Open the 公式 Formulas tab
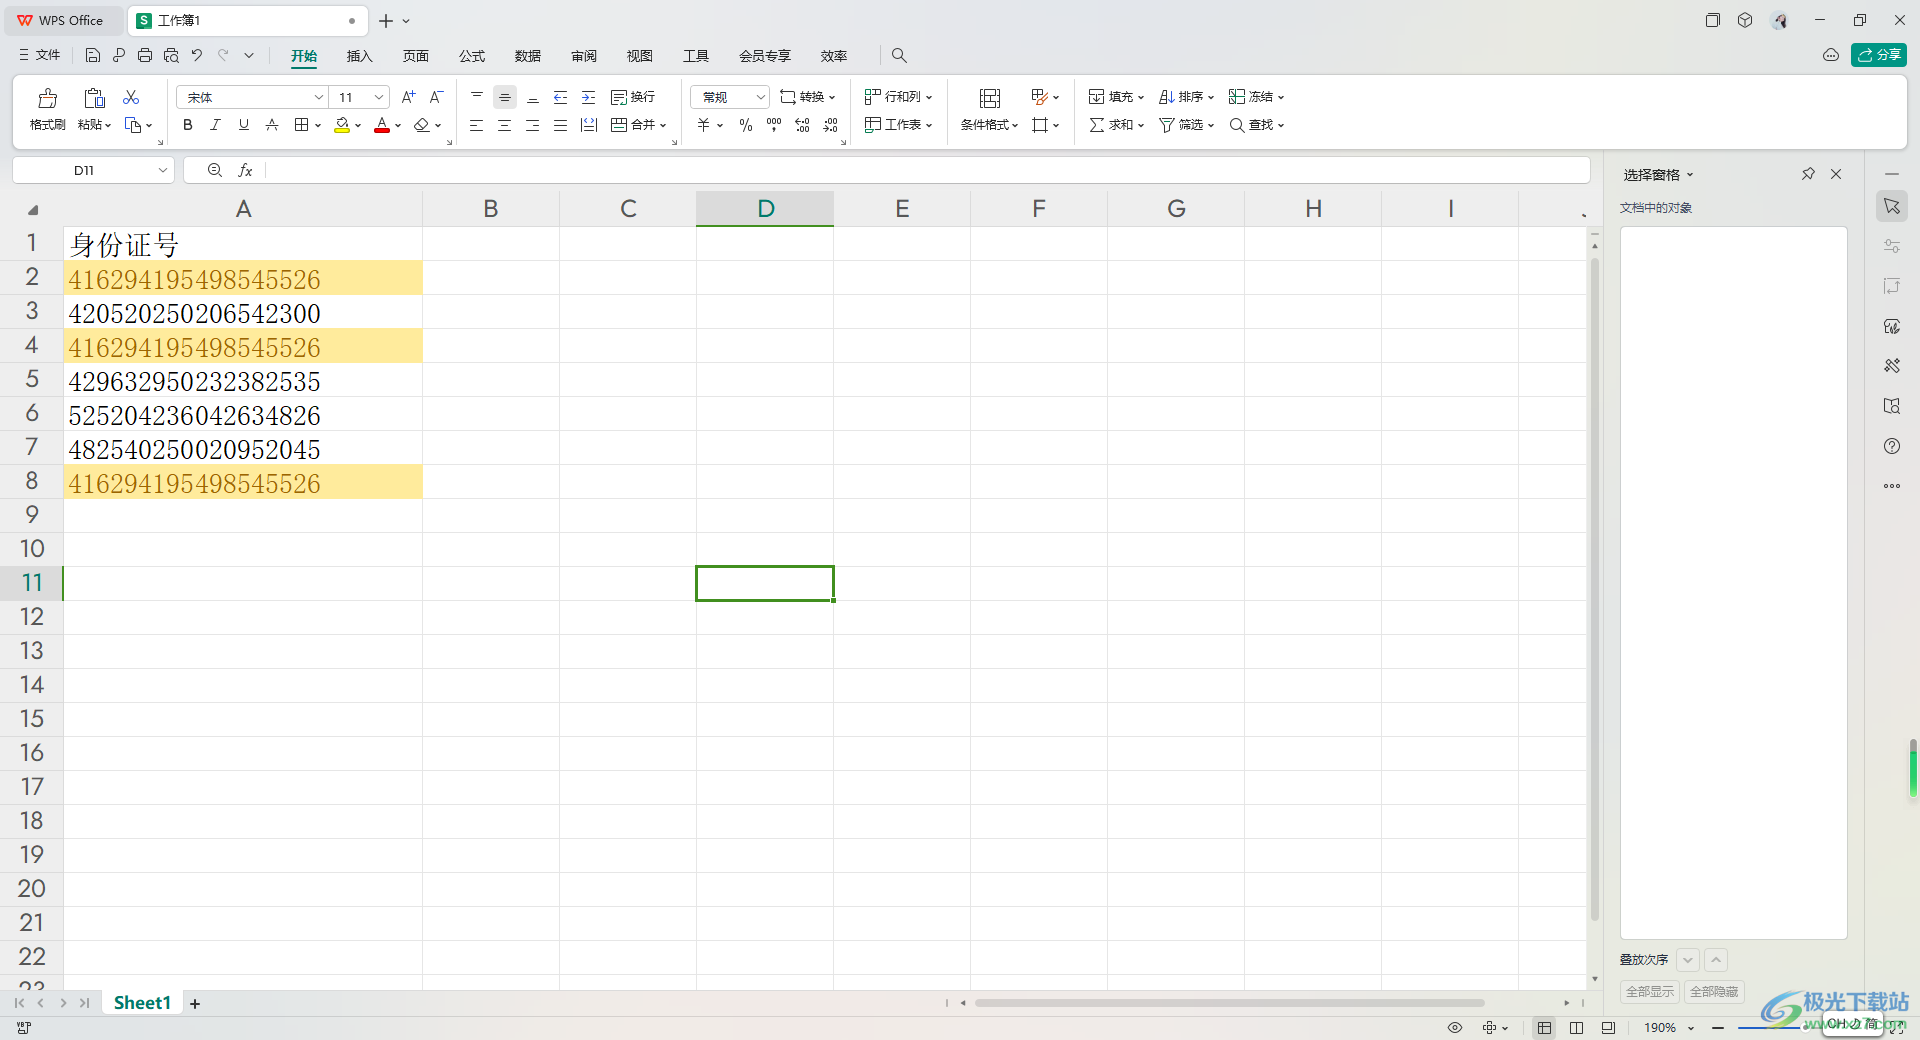 472,56
